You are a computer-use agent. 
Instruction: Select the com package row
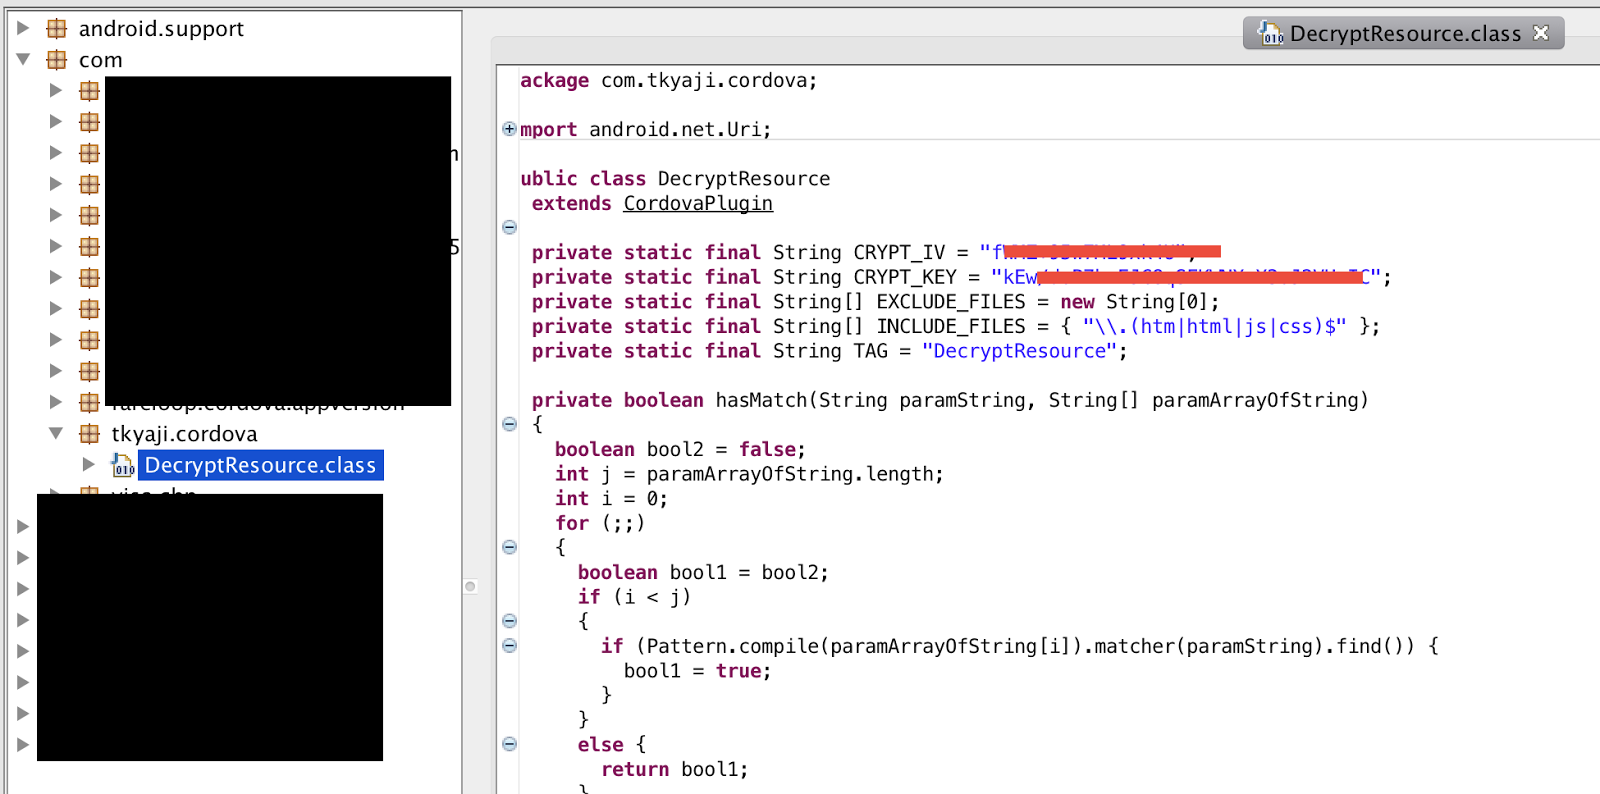101,60
